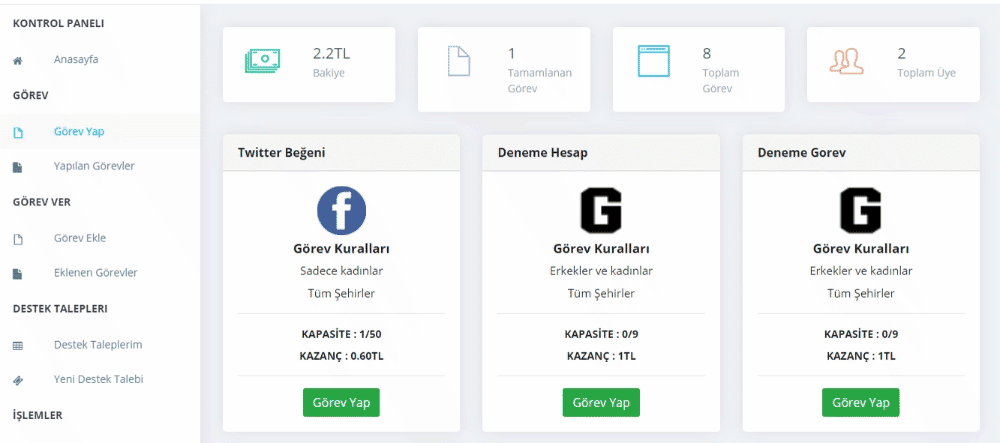Image resolution: width=1000 pixels, height=443 pixels.
Task: Click the G logo in Deneme Hesap card
Action: 601,210
